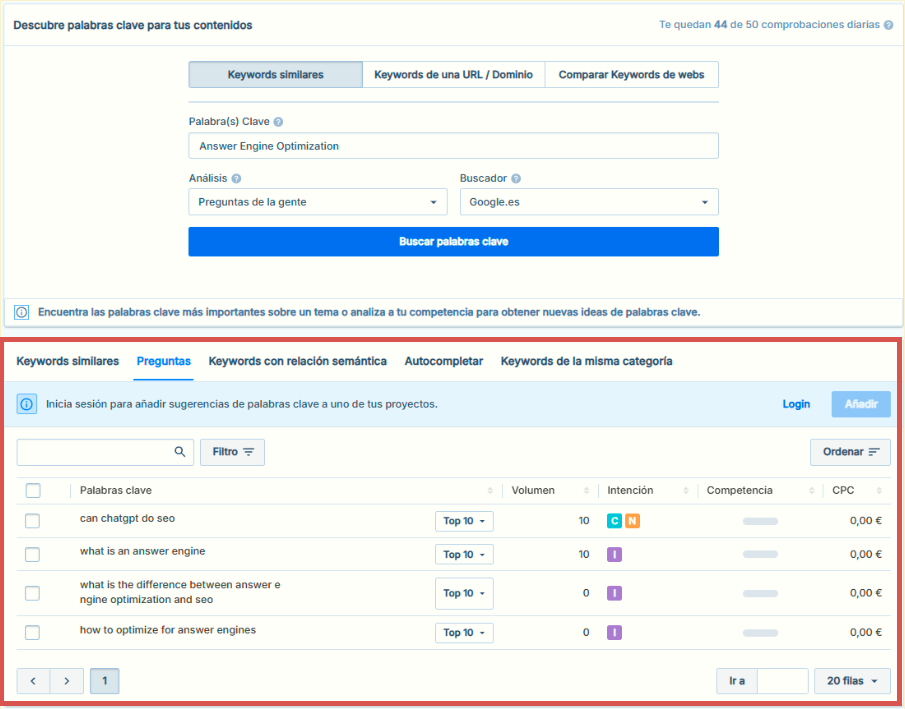Open Top 10 dropdown for difference between AEO row
The image size is (905, 709).
(x=464, y=593)
